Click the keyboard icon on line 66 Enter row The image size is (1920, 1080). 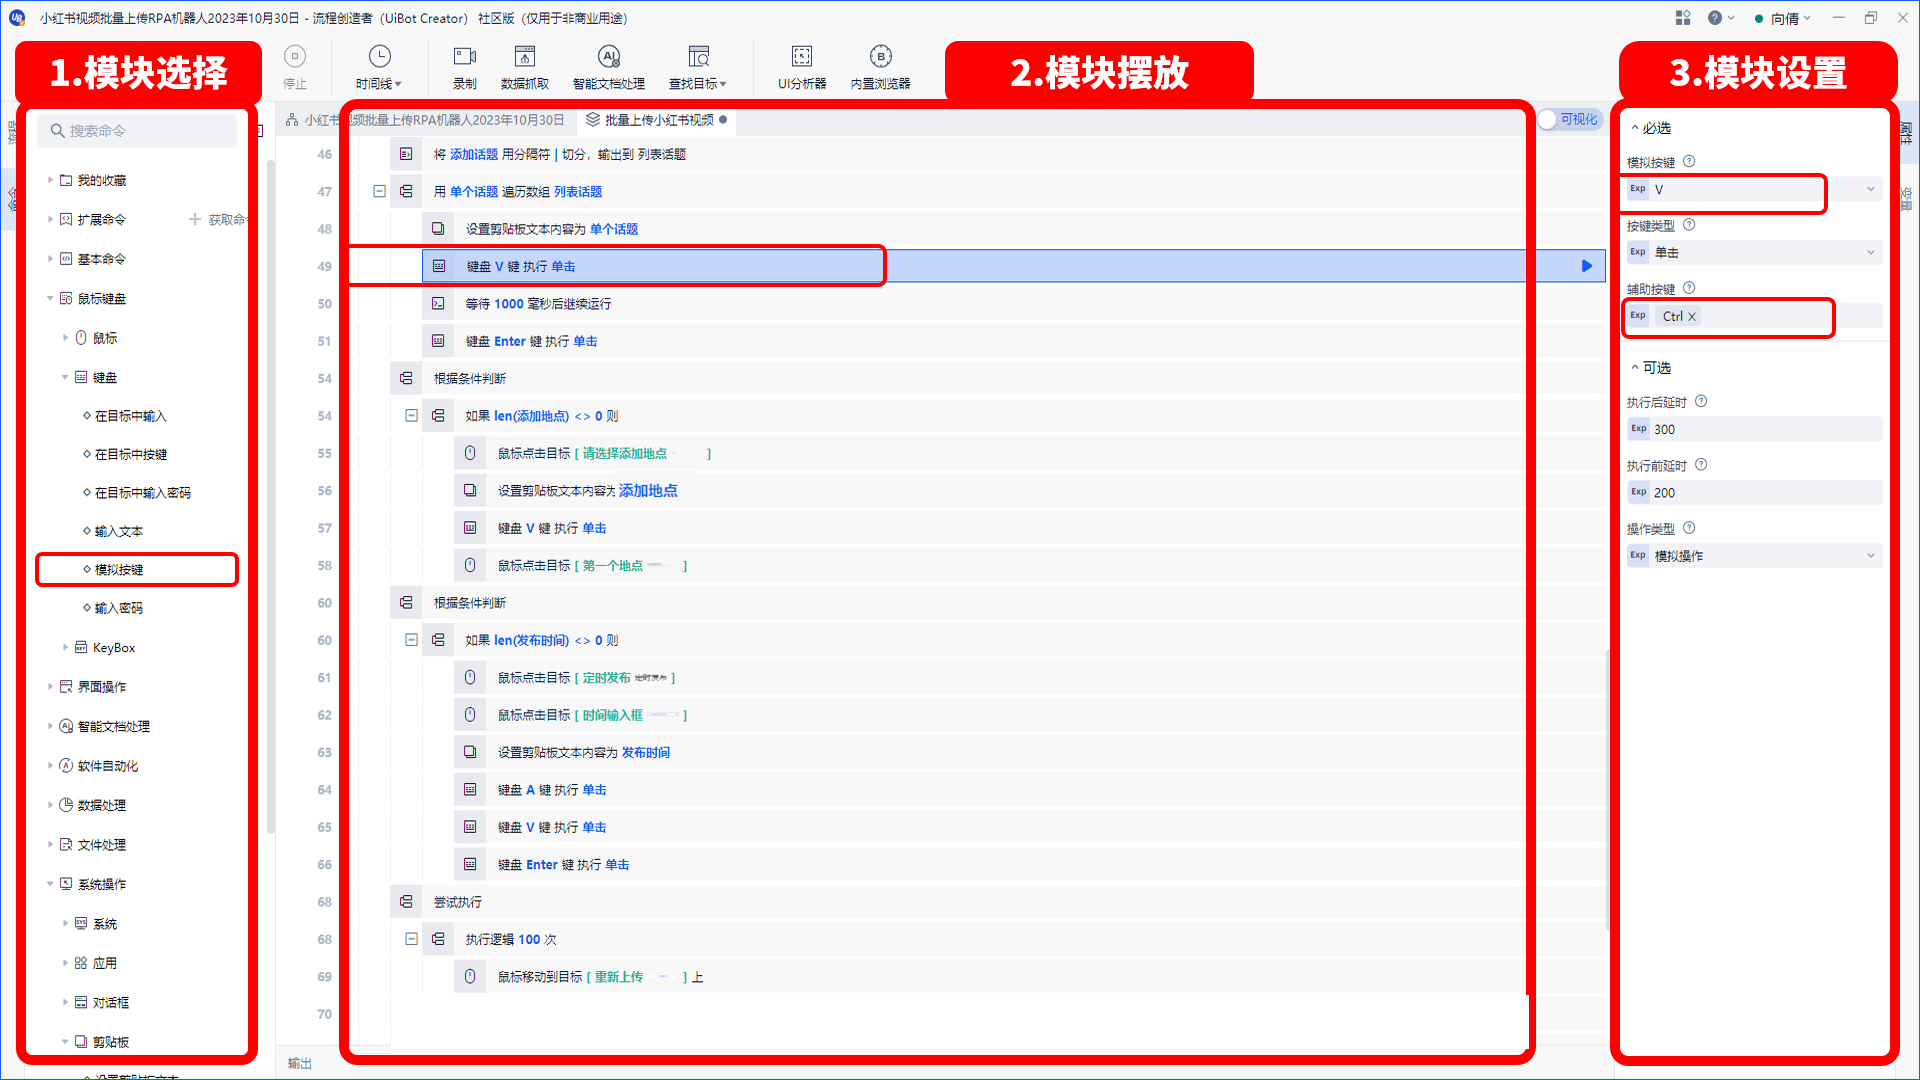point(470,864)
